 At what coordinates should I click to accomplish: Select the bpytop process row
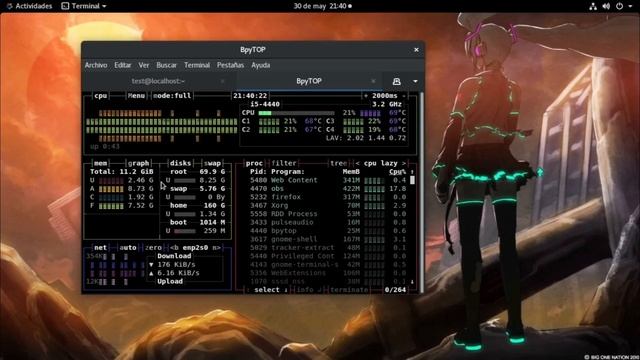pyautogui.click(x=328, y=231)
